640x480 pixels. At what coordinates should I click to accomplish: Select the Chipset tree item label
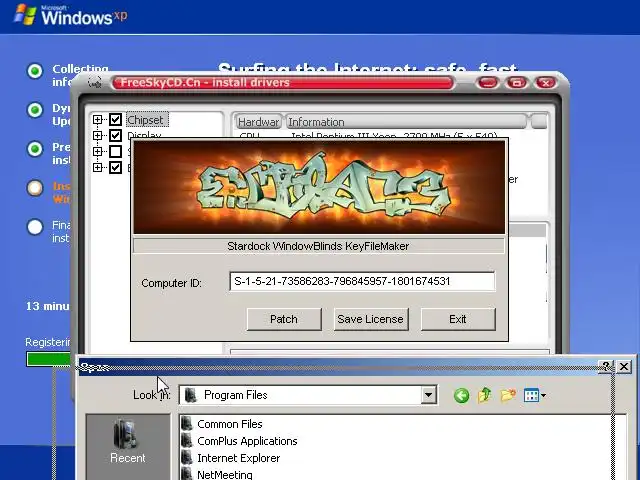click(x=146, y=120)
